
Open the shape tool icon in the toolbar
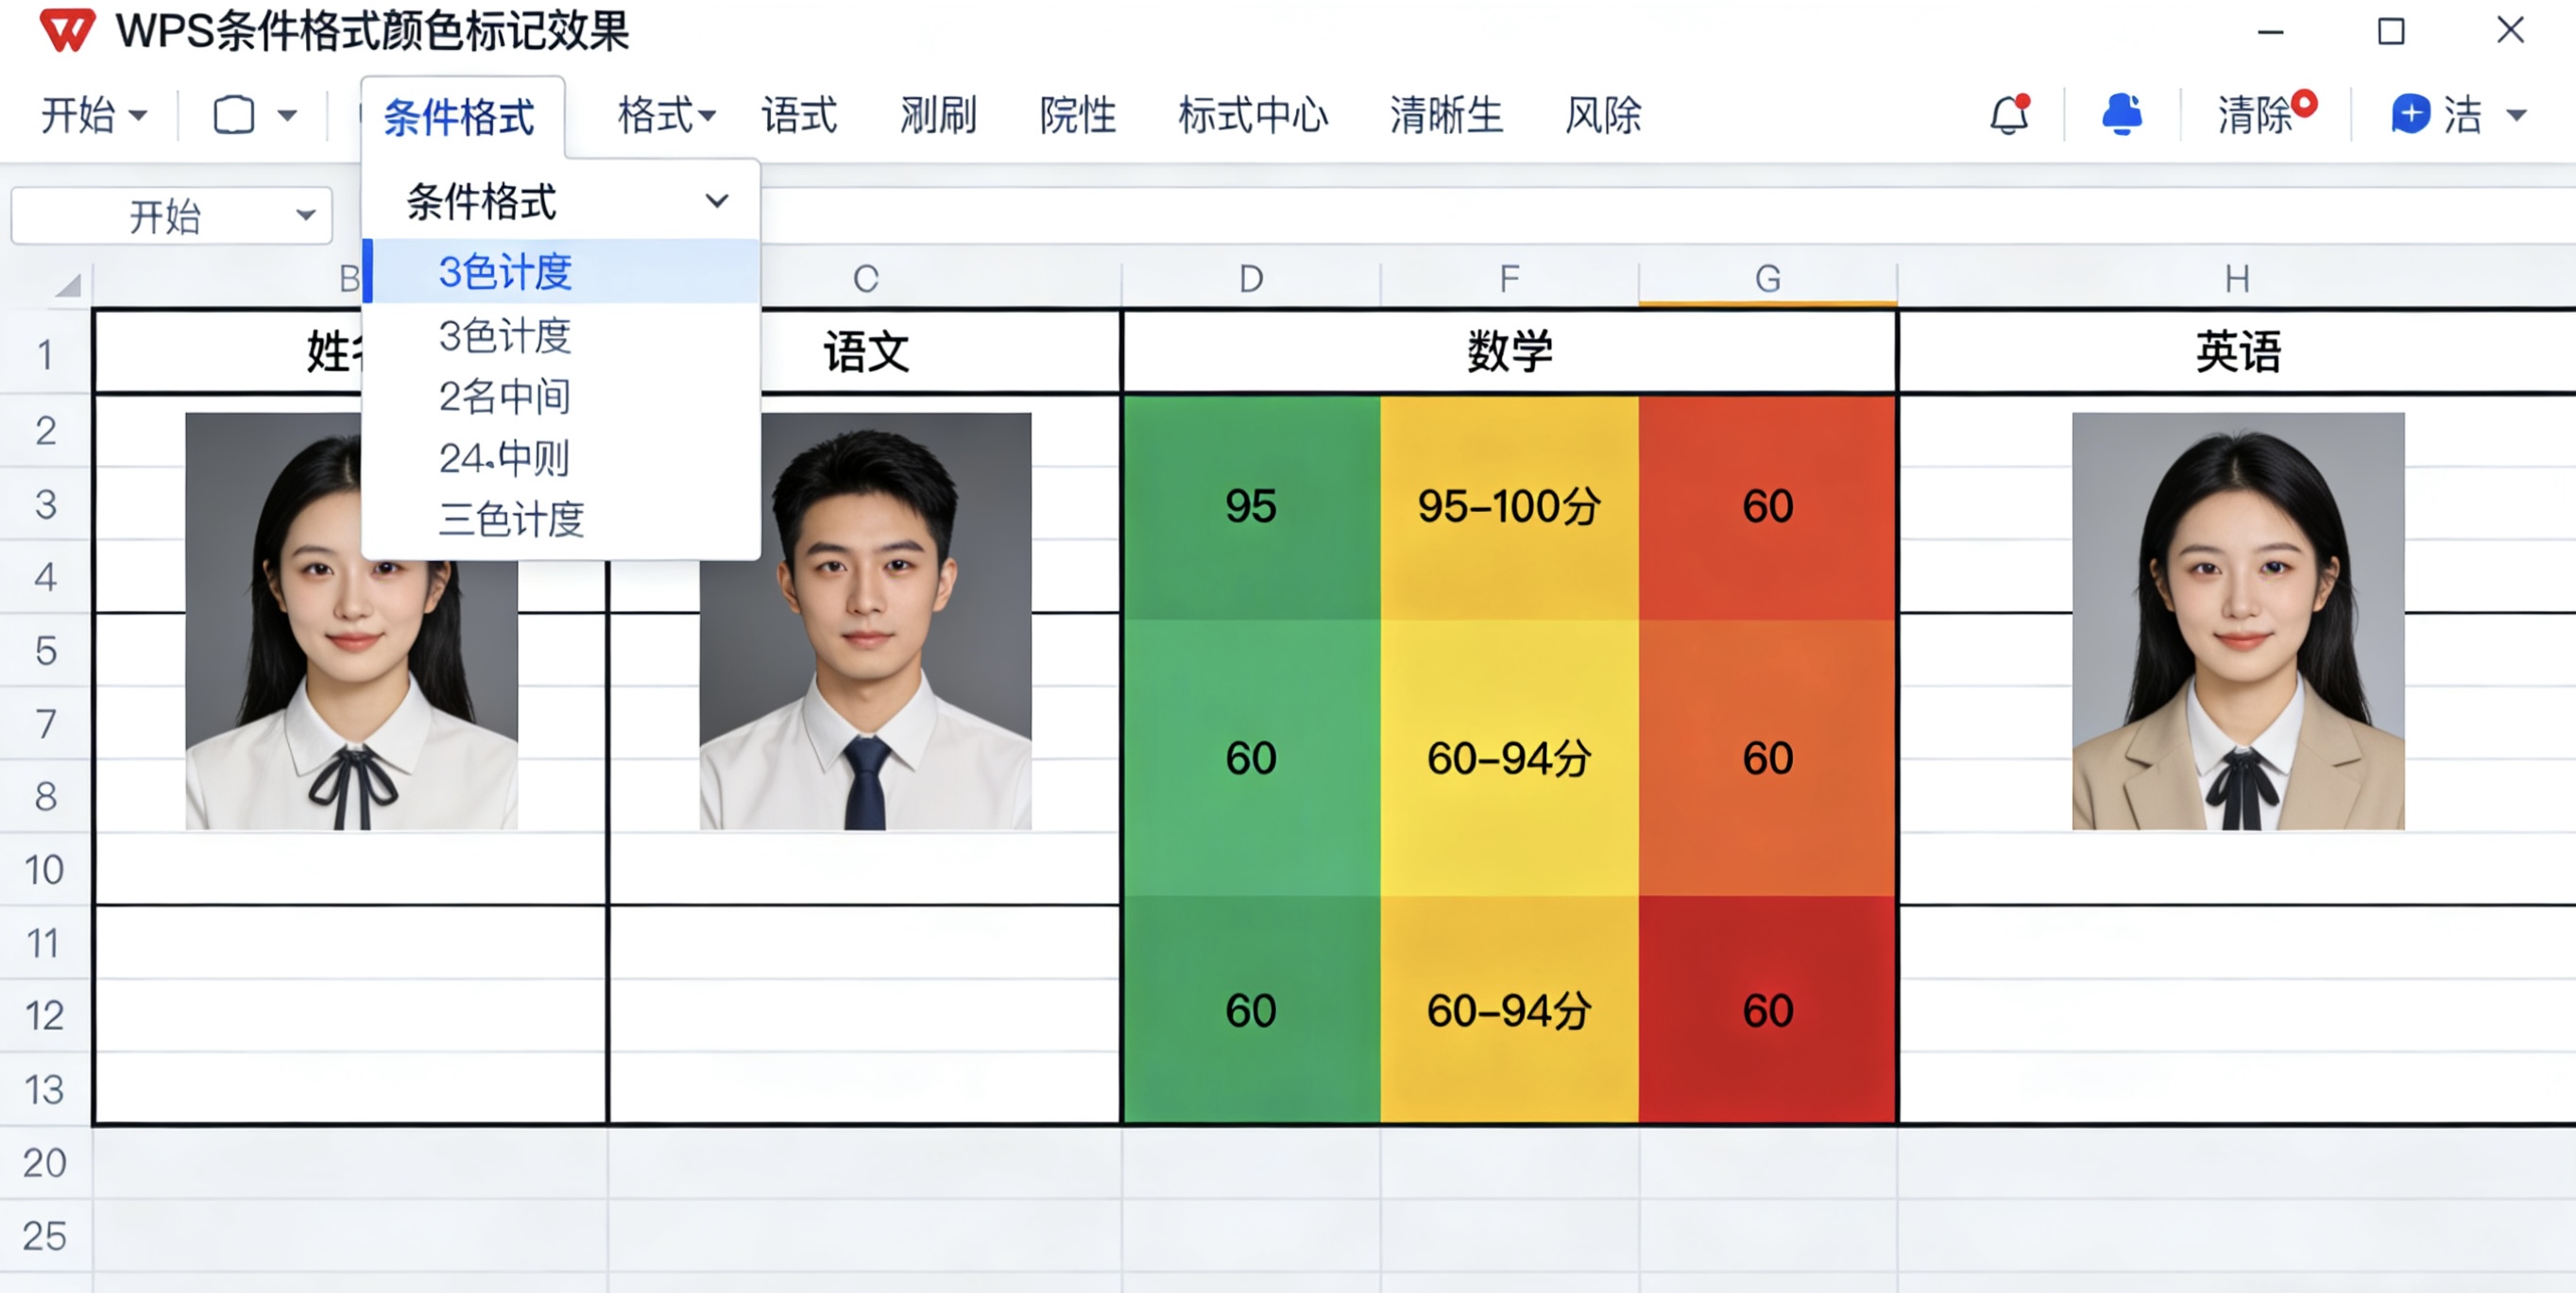(x=235, y=114)
